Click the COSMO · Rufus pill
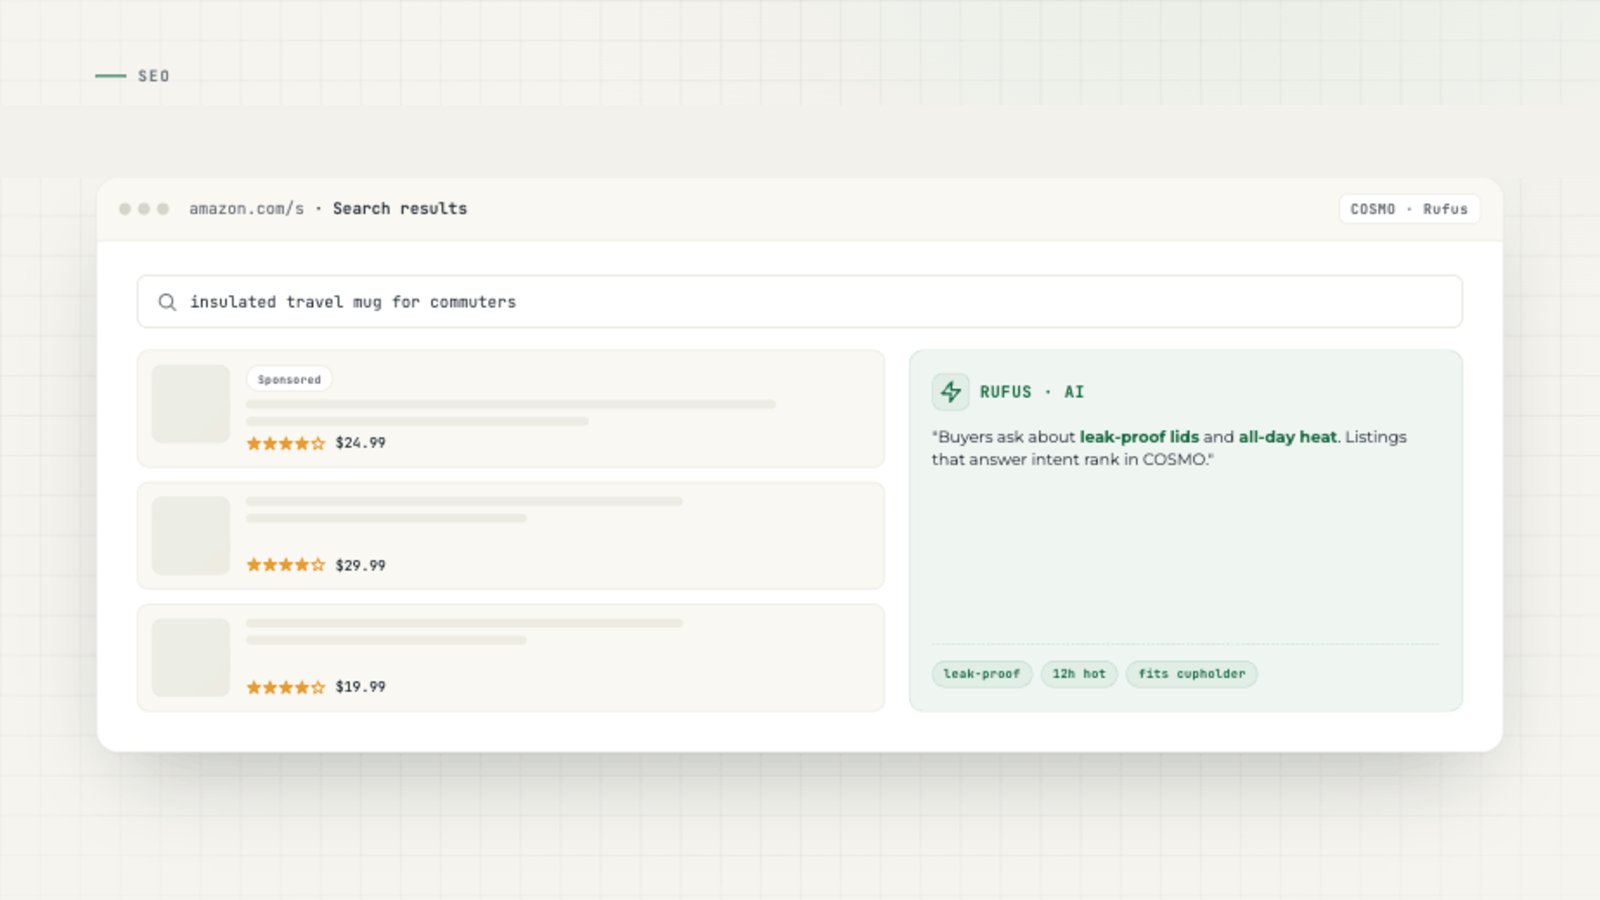This screenshot has width=1600, height=900. point(1409,209)
